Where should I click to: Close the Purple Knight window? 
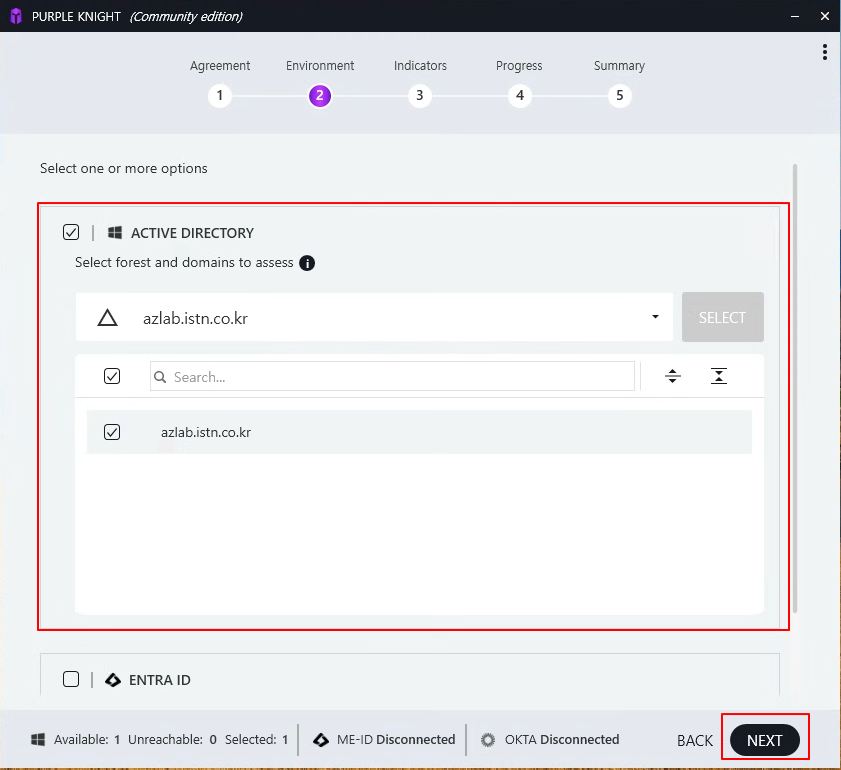[x=825, y=16]
